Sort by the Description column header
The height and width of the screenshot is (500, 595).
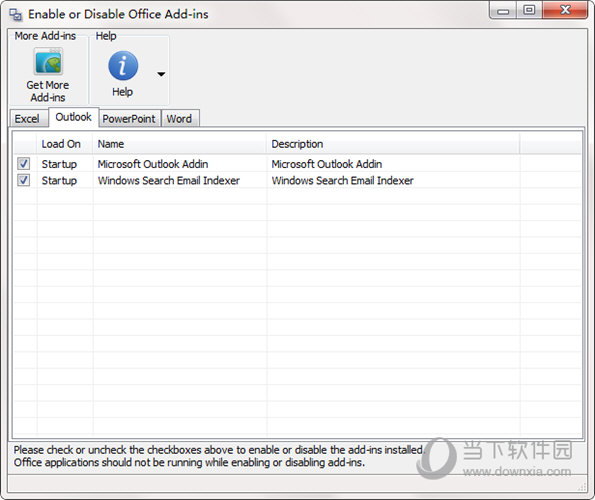393,144
